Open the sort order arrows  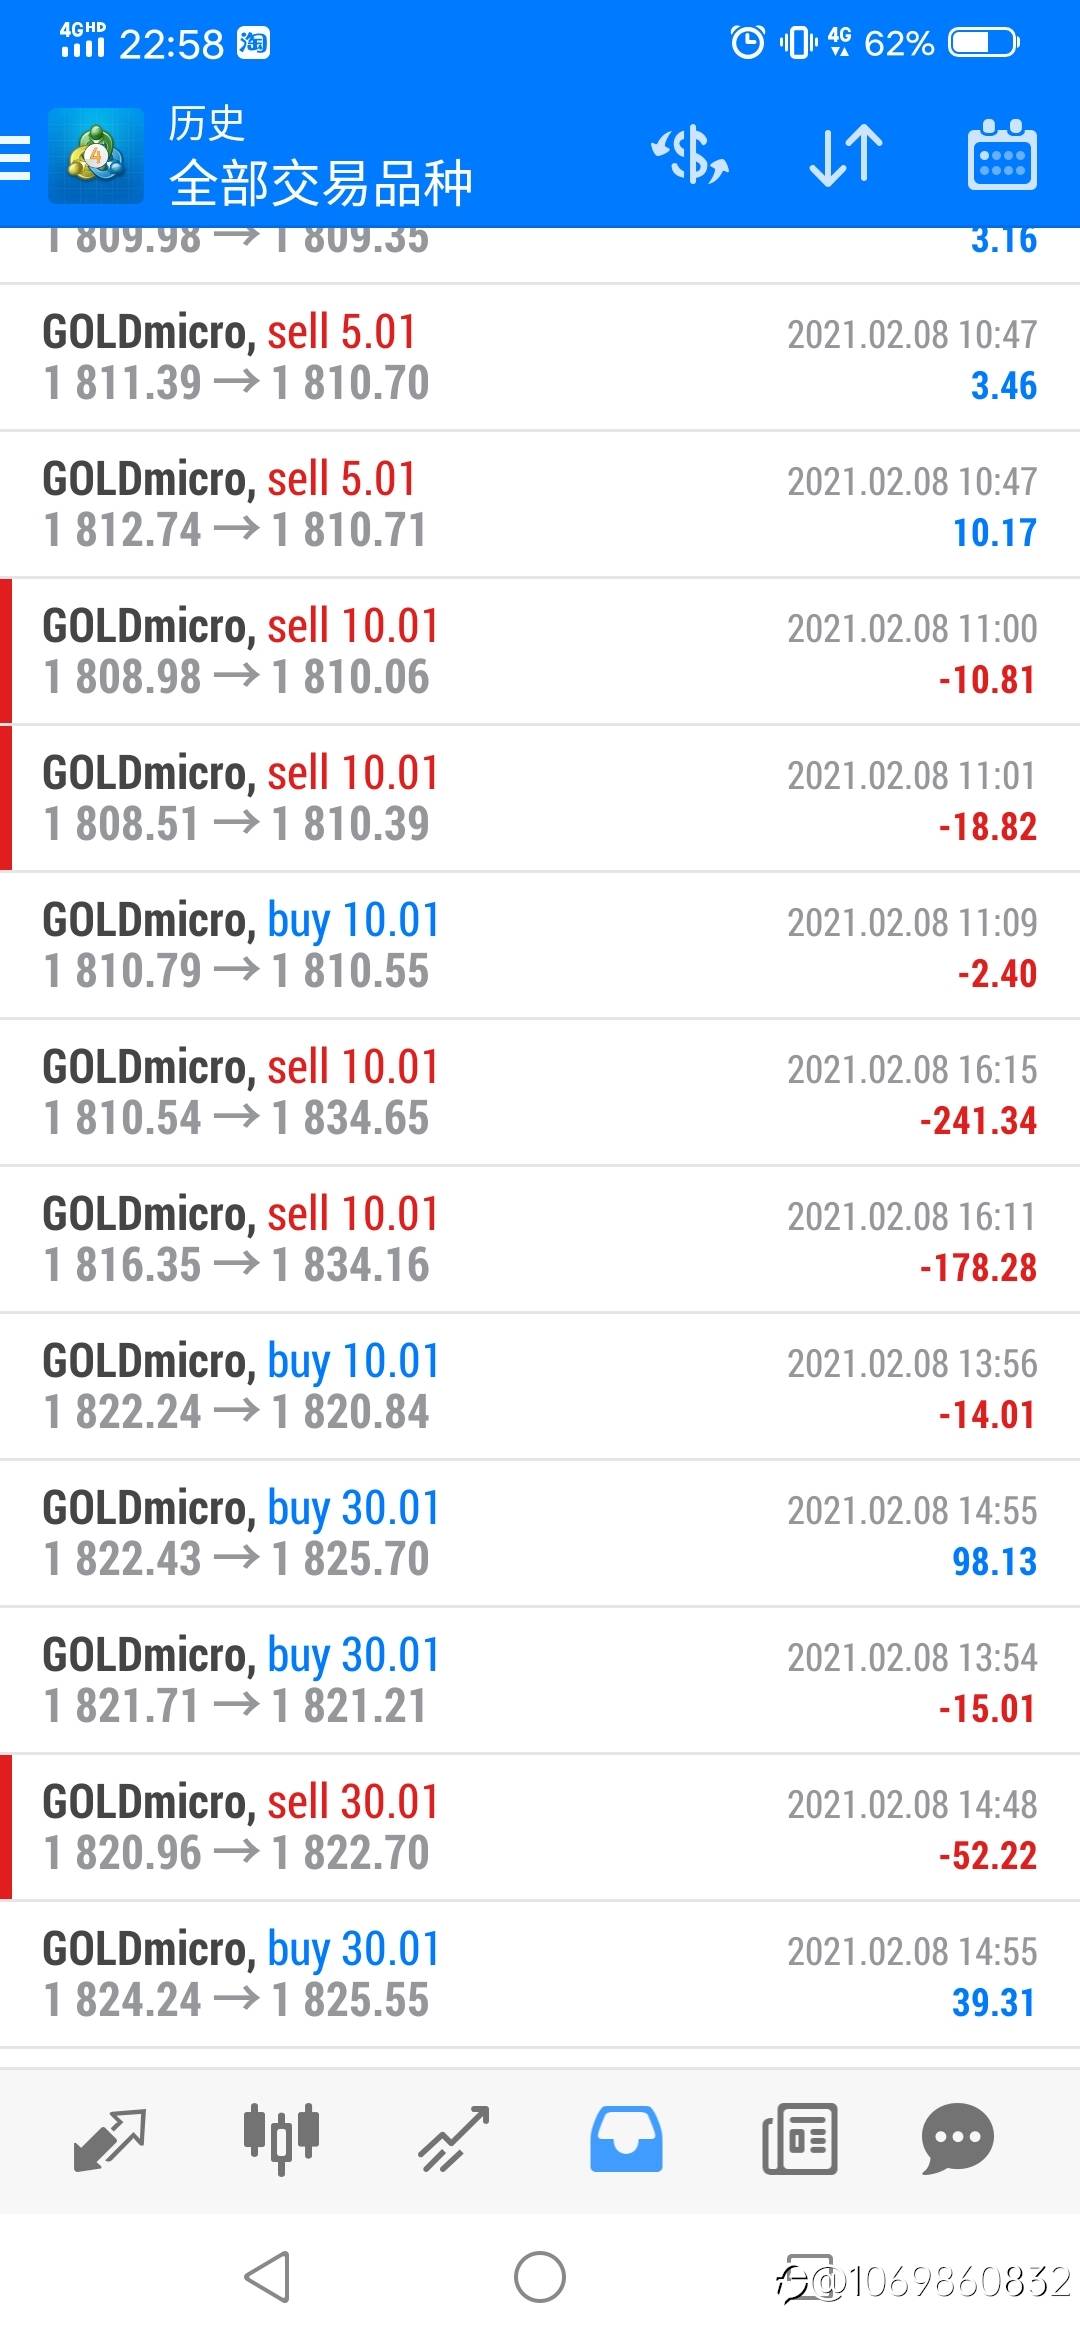[845, 156]
